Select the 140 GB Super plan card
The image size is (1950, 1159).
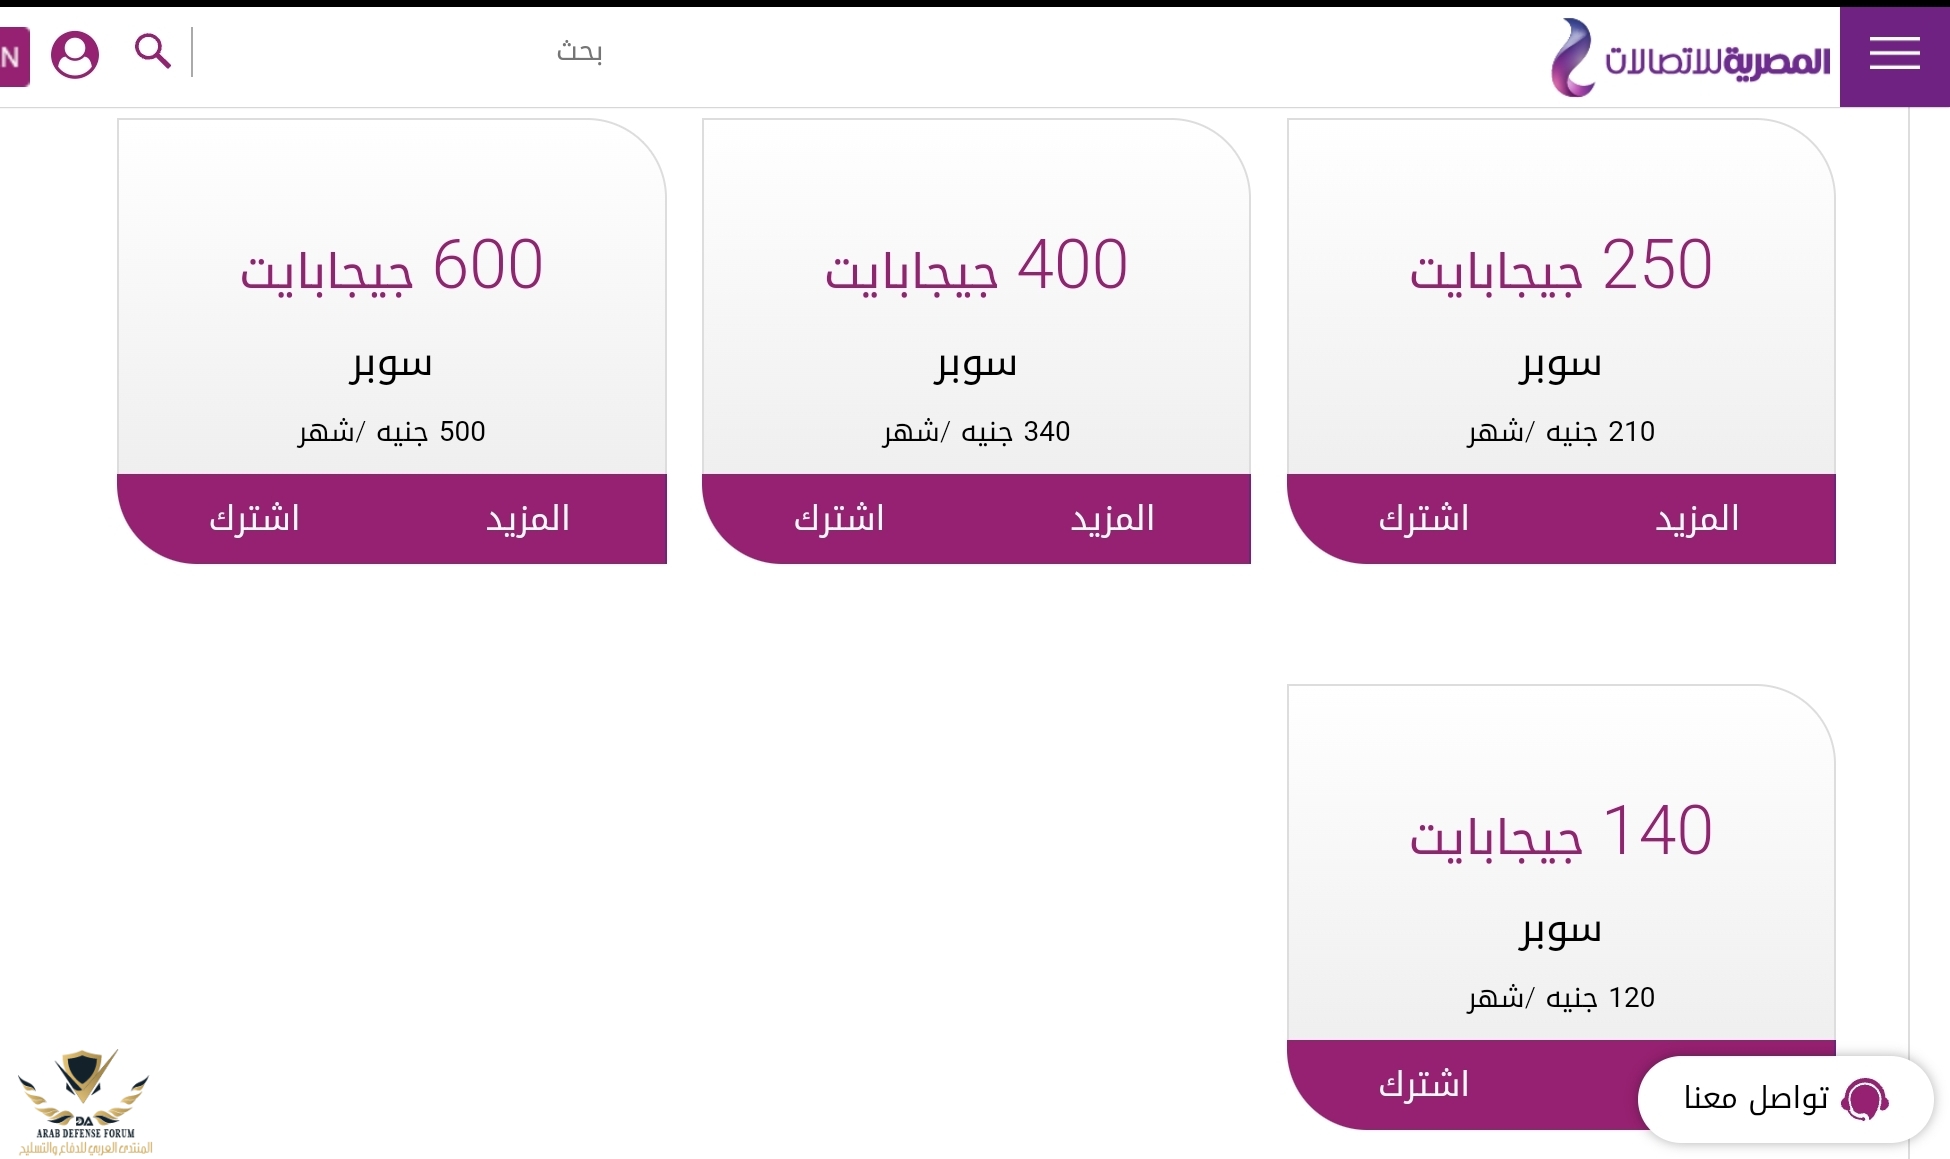1561,866
